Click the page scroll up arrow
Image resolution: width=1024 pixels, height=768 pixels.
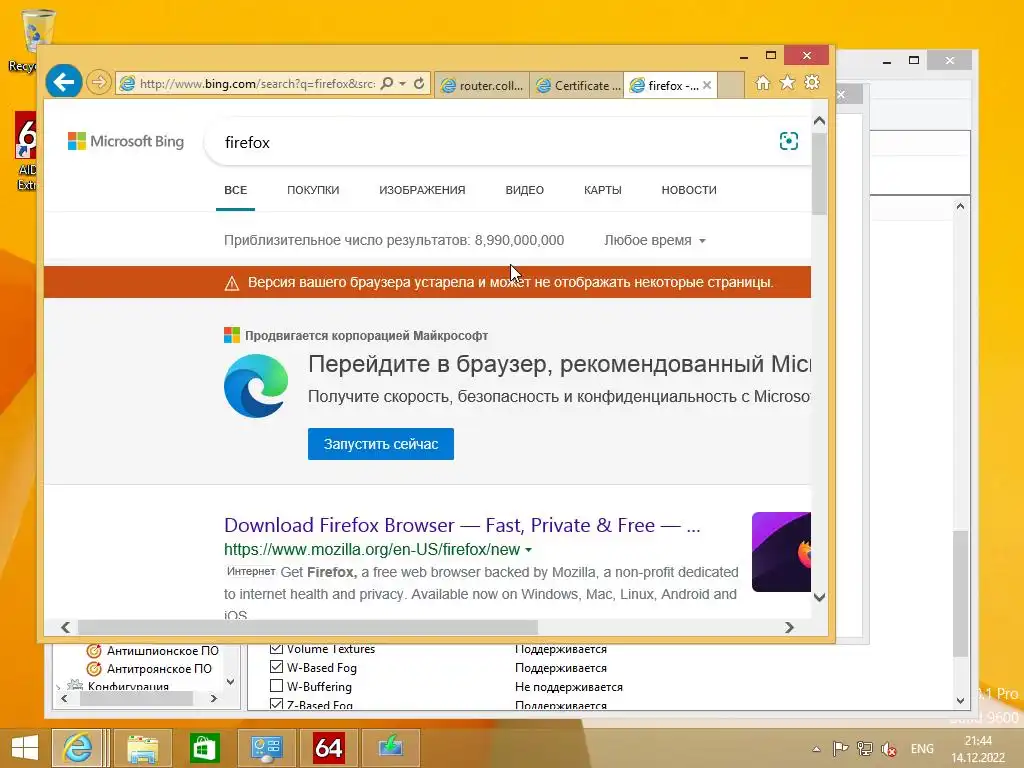(819, 121)
